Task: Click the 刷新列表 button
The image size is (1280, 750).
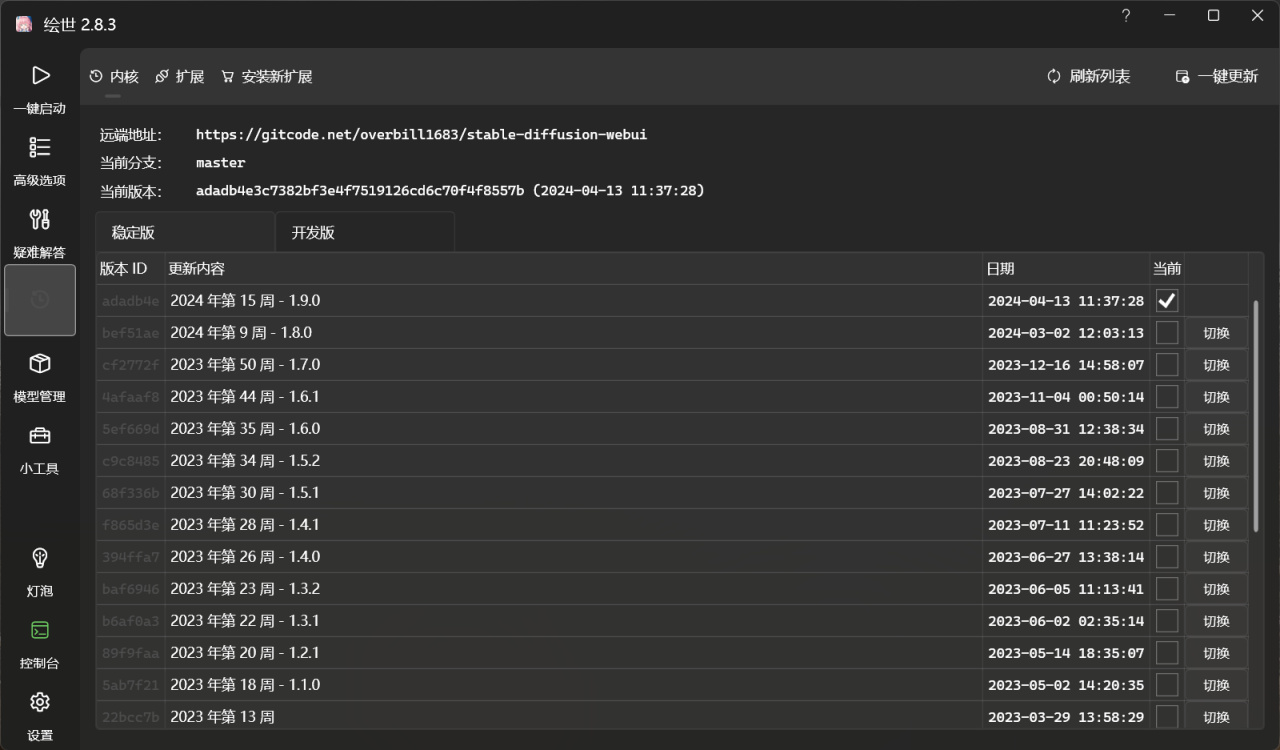Action: click(1089, 77)
